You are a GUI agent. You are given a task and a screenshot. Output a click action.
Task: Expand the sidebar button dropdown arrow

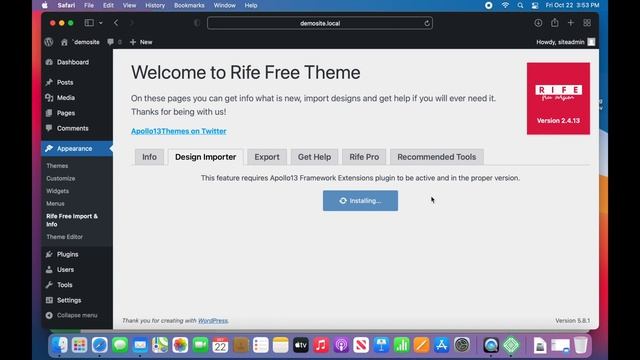coord(101,23)
